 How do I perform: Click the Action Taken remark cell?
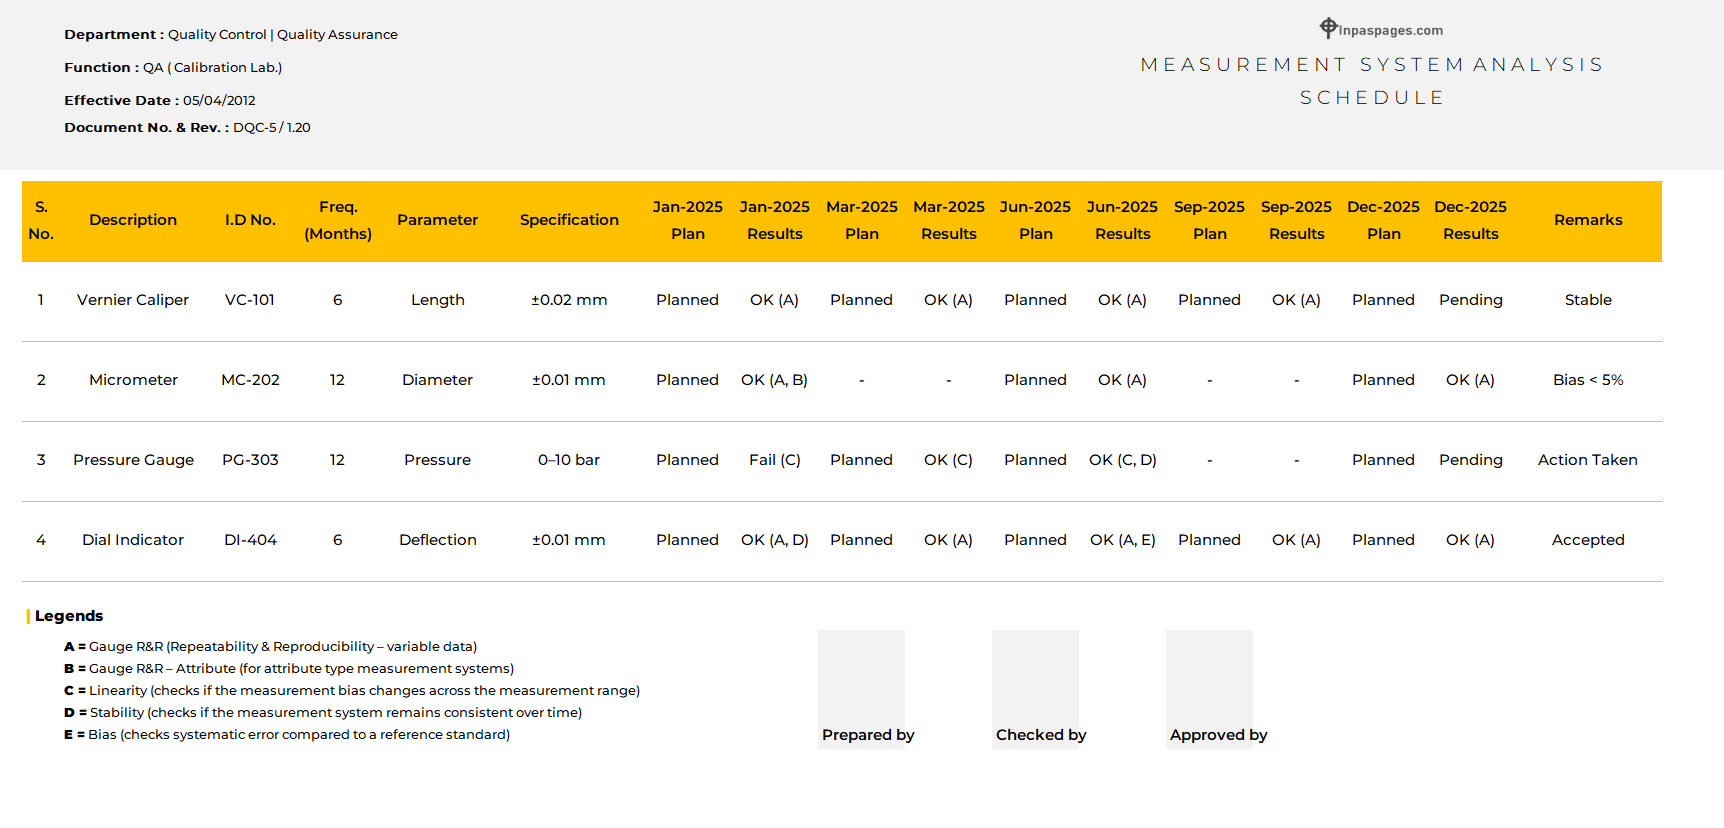tap(1587, 460)
